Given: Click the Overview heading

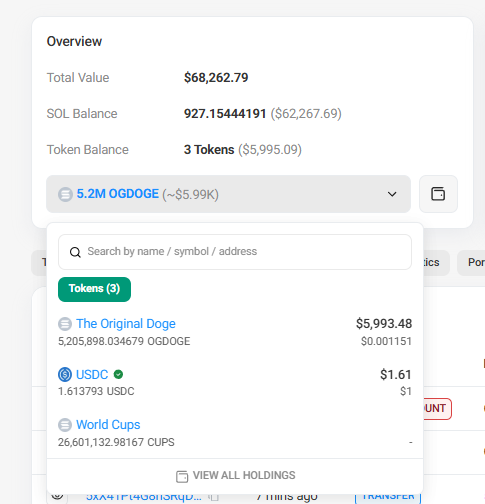Looking at the screenshot, I should pyautogui.click(x=74, y=41).
